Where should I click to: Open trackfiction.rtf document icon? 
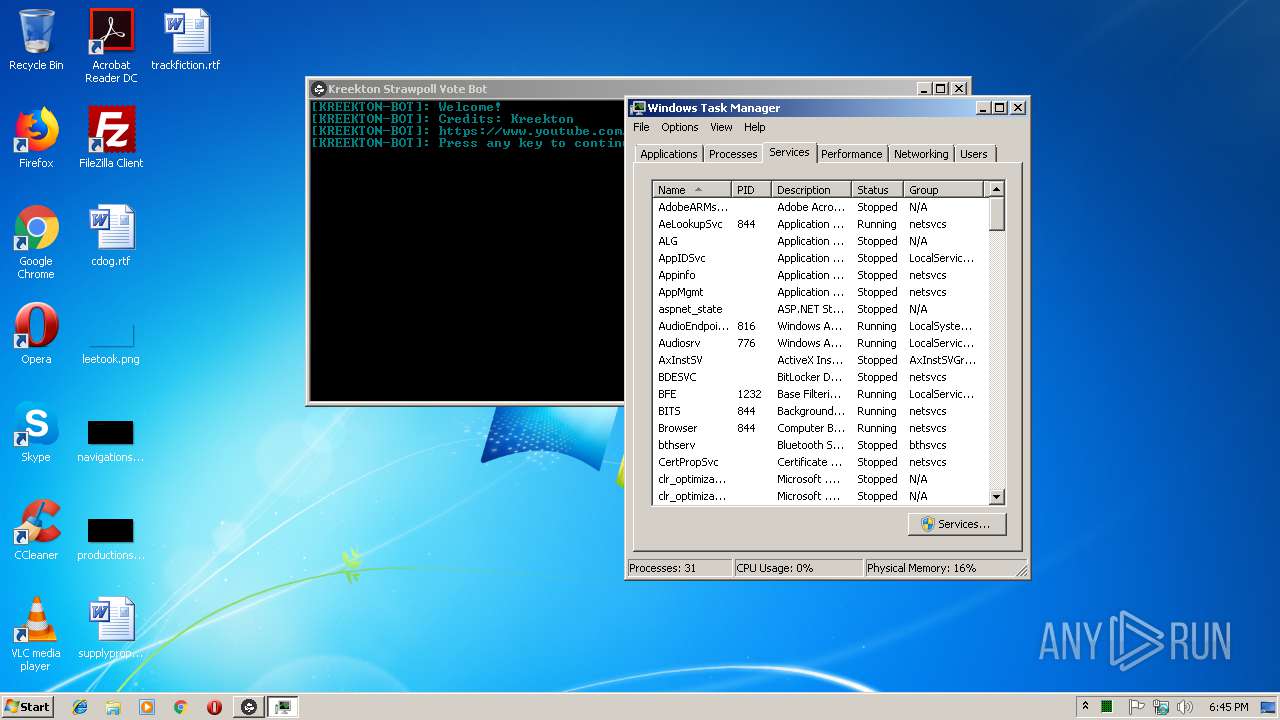[x=186, y=40]
